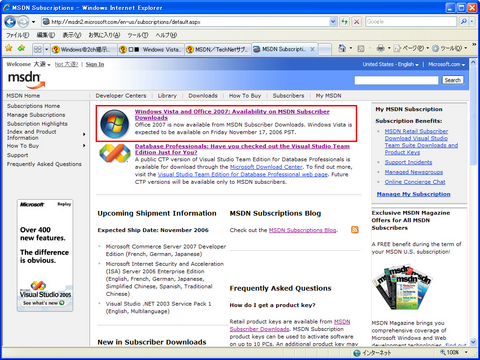
Task: Click the Add to Favorites icon
Action: 22,48
